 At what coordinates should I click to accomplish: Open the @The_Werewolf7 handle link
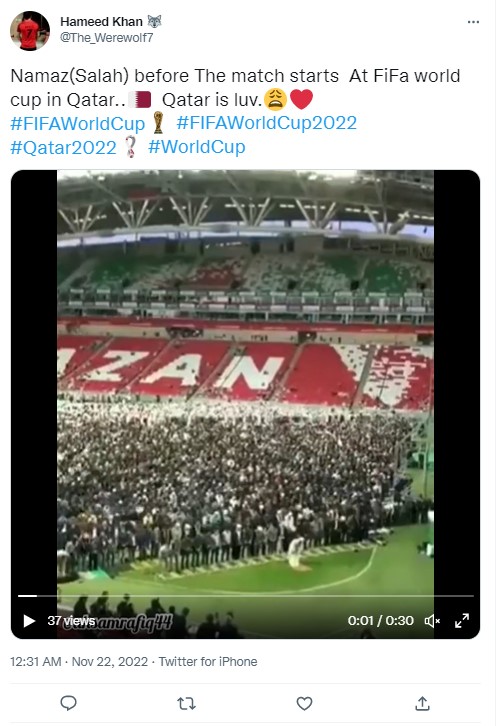107,38
